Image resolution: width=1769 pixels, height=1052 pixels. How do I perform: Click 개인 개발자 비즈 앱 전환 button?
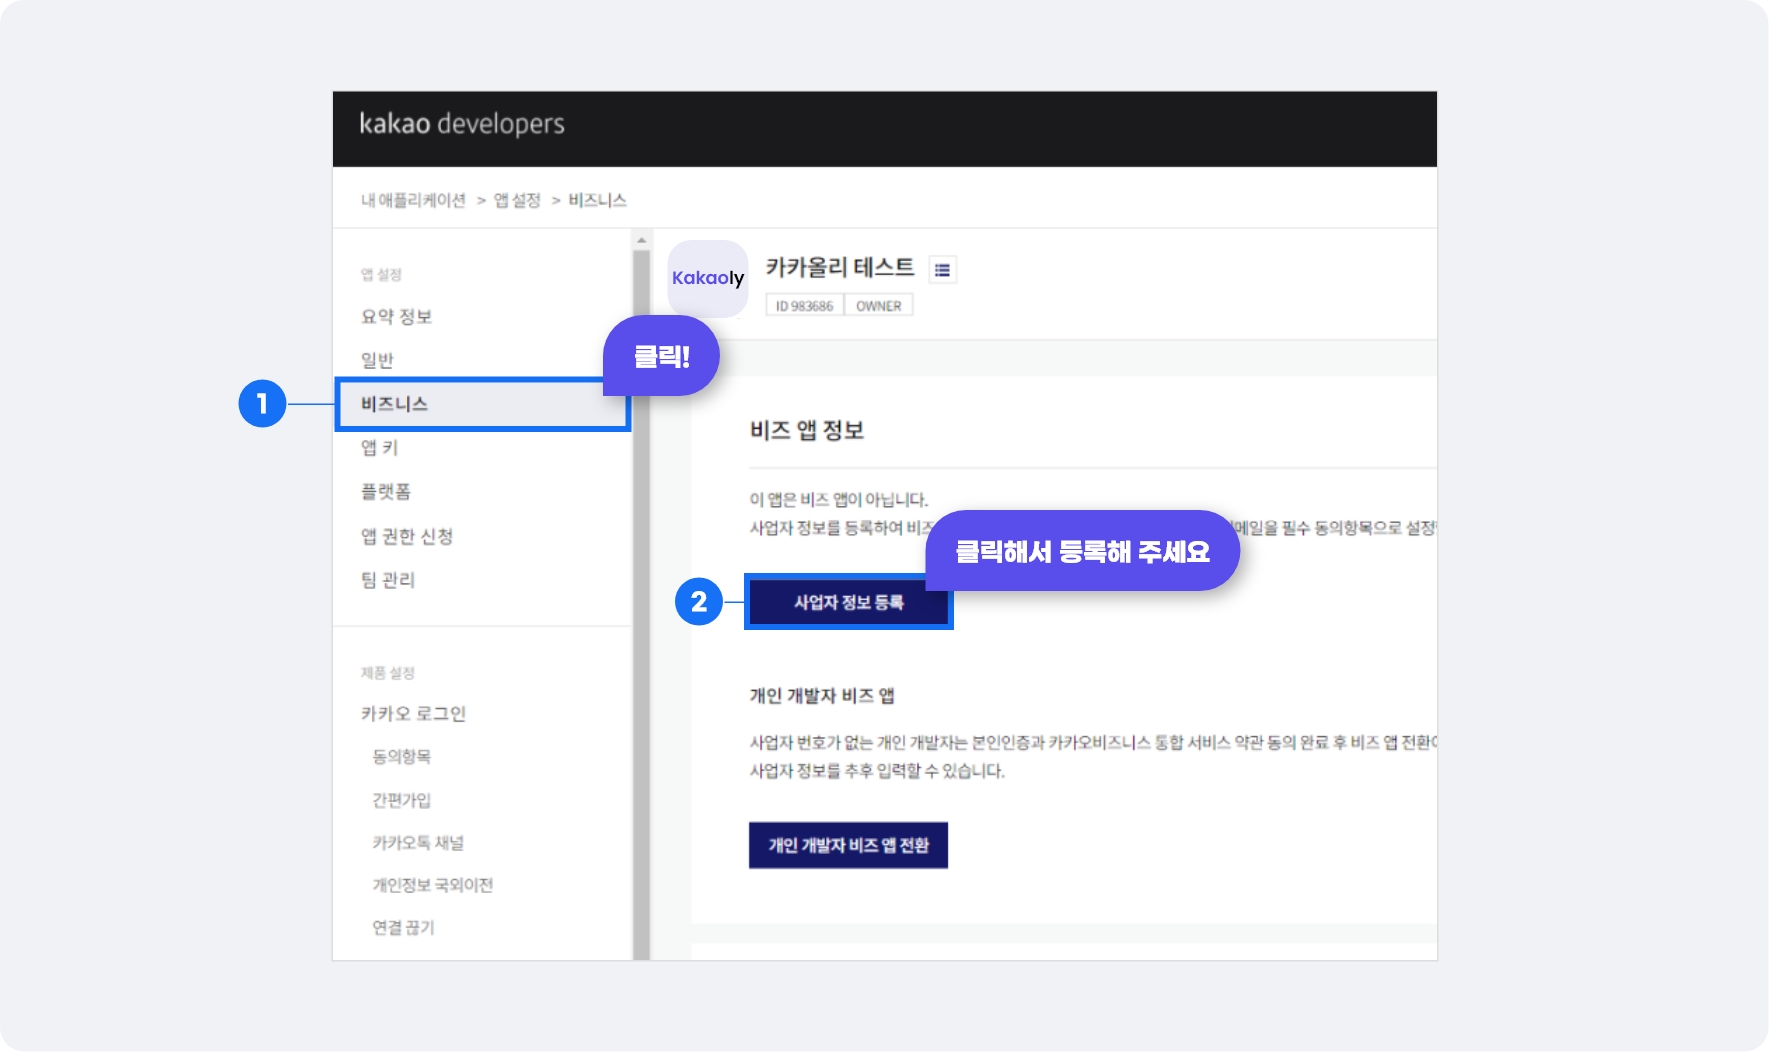pyautogui.click(x=848, y=845)
